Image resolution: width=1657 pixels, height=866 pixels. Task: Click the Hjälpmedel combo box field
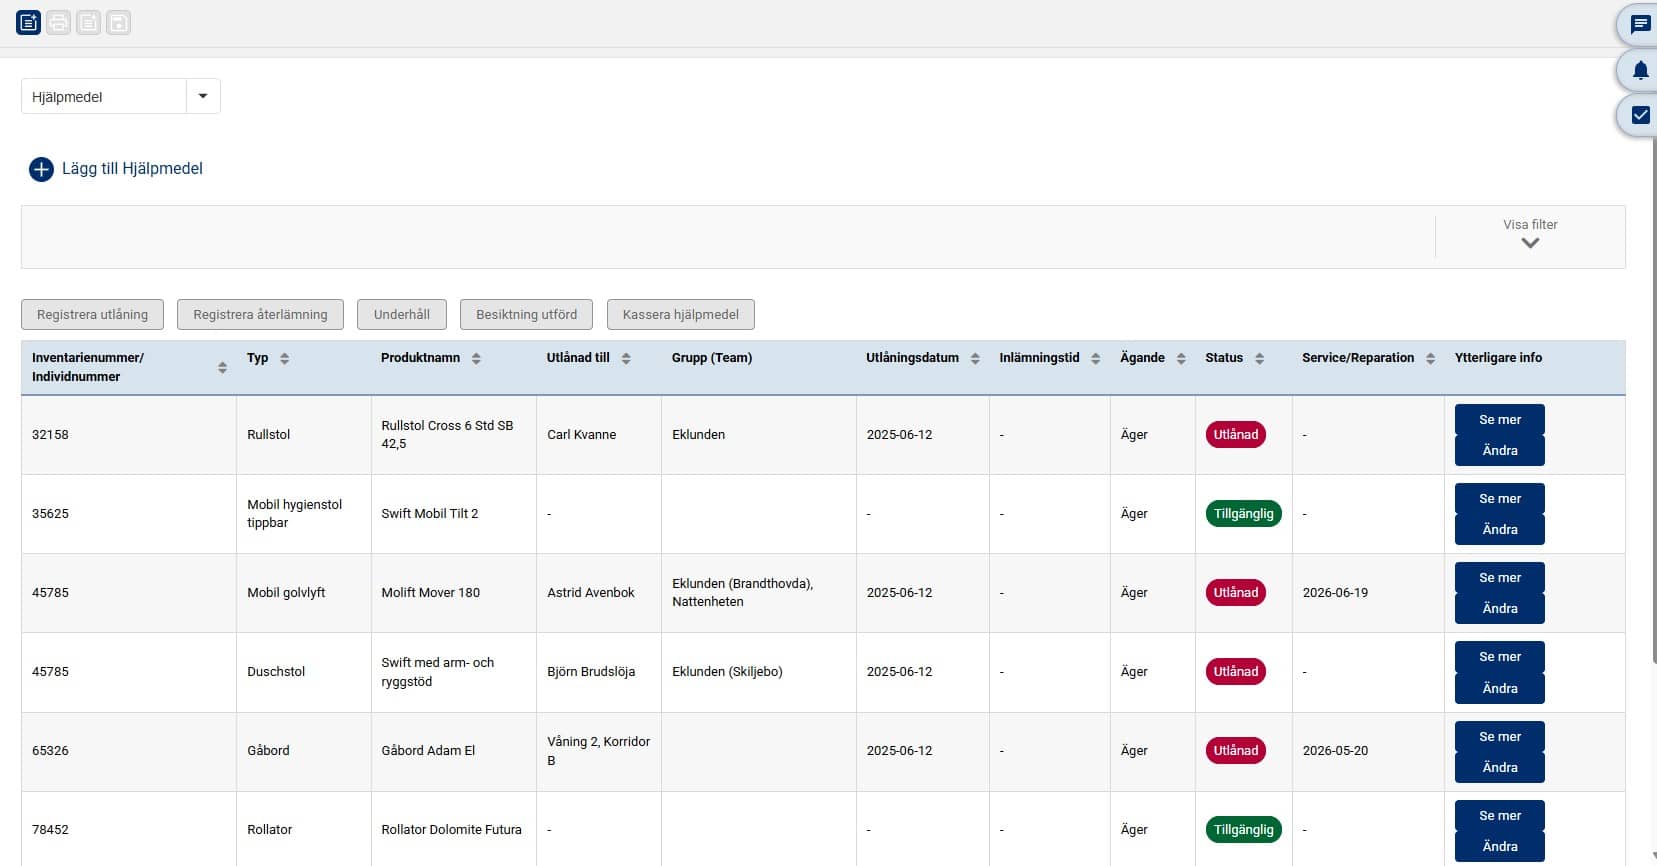pyautogui.click(x=104, y=97)
